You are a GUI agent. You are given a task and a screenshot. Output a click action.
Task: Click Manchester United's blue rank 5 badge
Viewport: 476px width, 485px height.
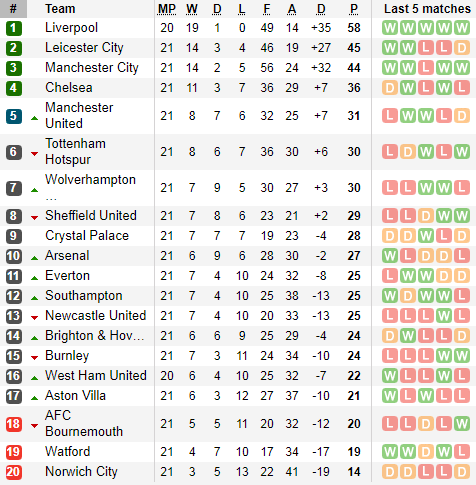click(14, 116)
